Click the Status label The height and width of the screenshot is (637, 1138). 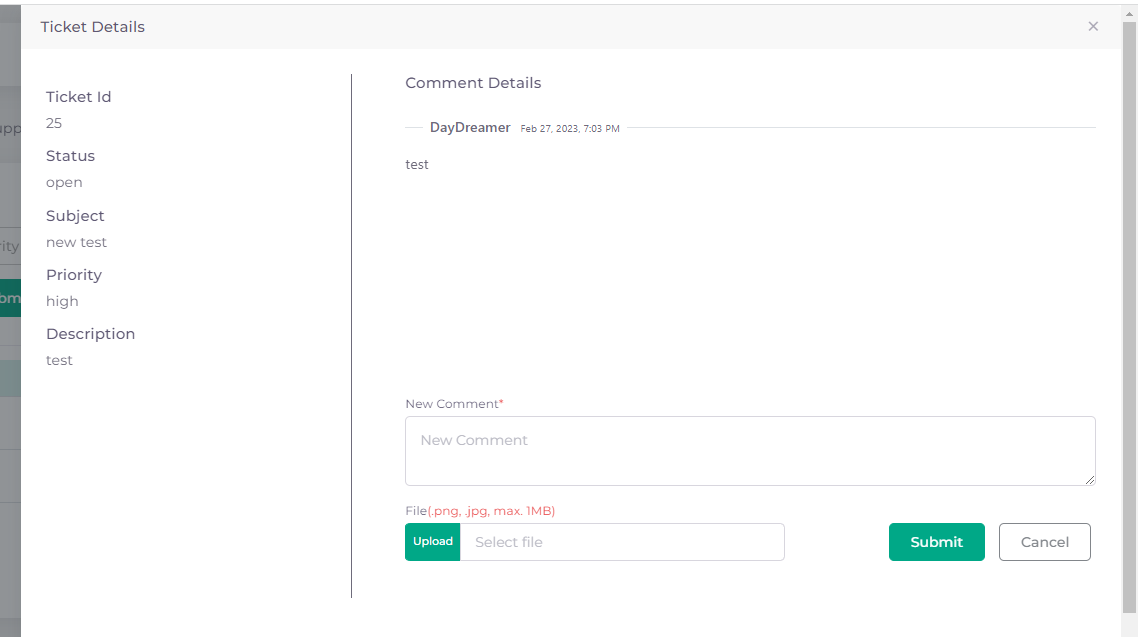70,156
